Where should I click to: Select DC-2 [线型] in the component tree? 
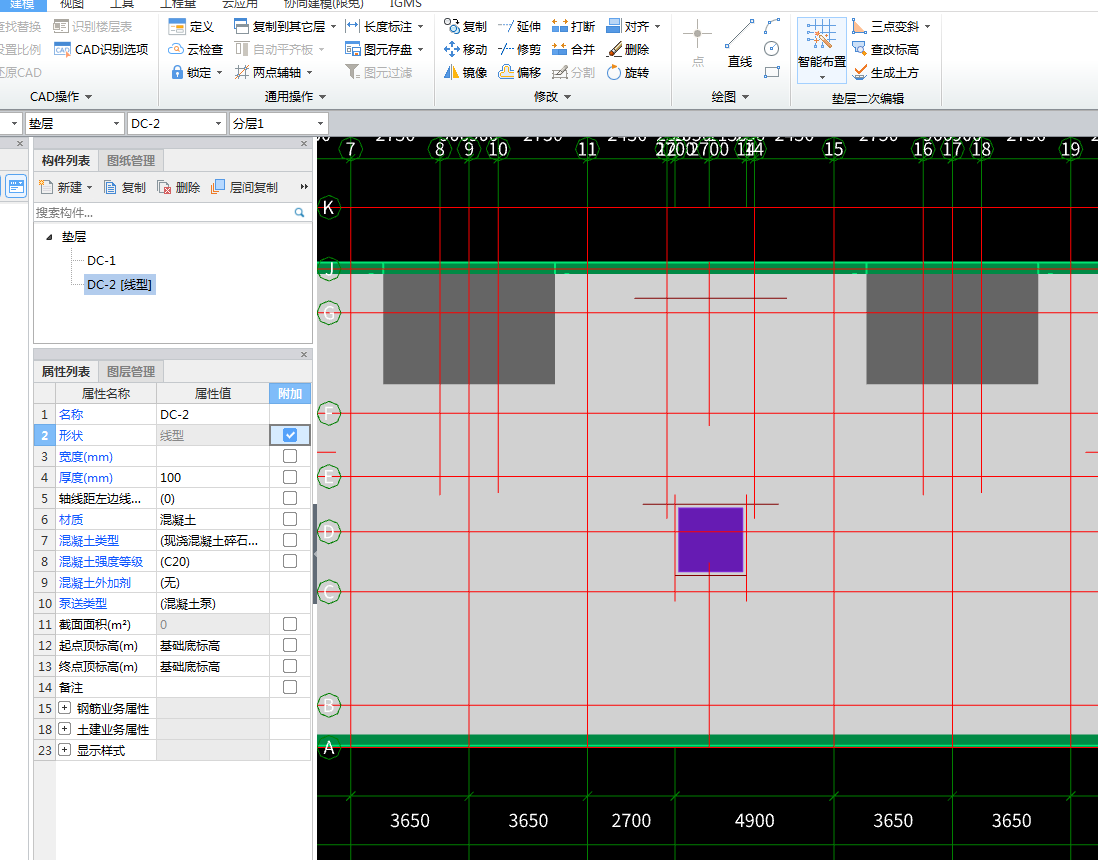tap(119, 284)
